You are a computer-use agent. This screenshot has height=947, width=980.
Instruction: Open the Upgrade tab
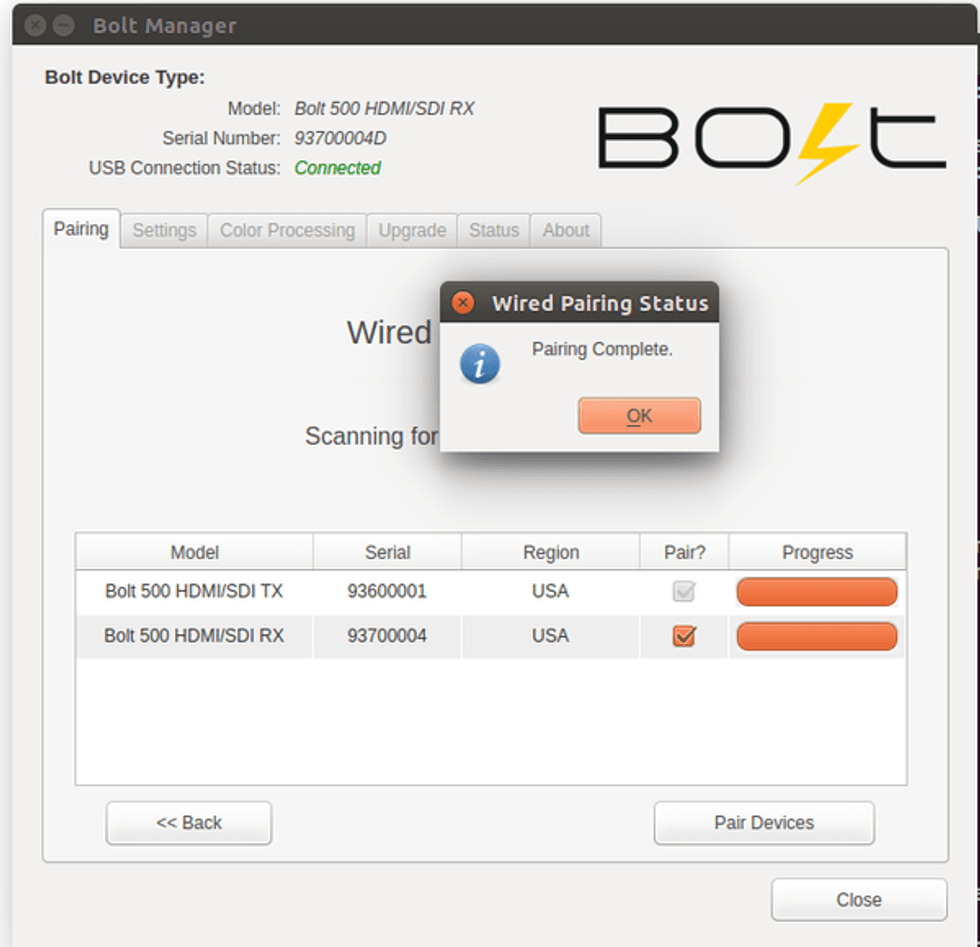(412, 231)
